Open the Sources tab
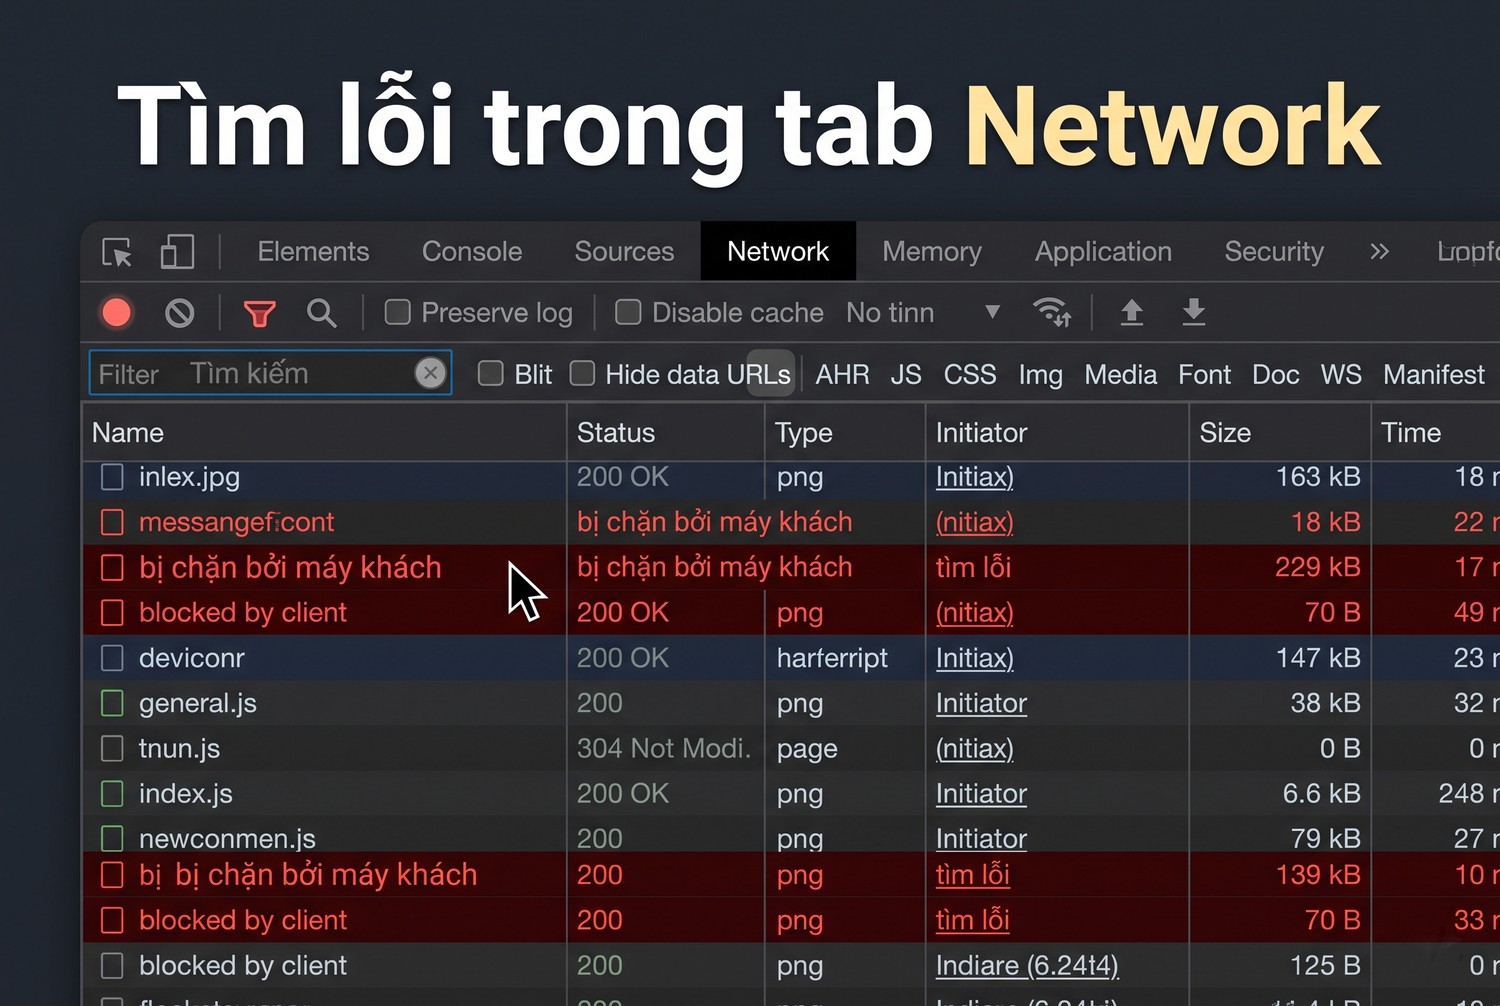Screen dimensions: 1500x1006 tap(624, 252)
